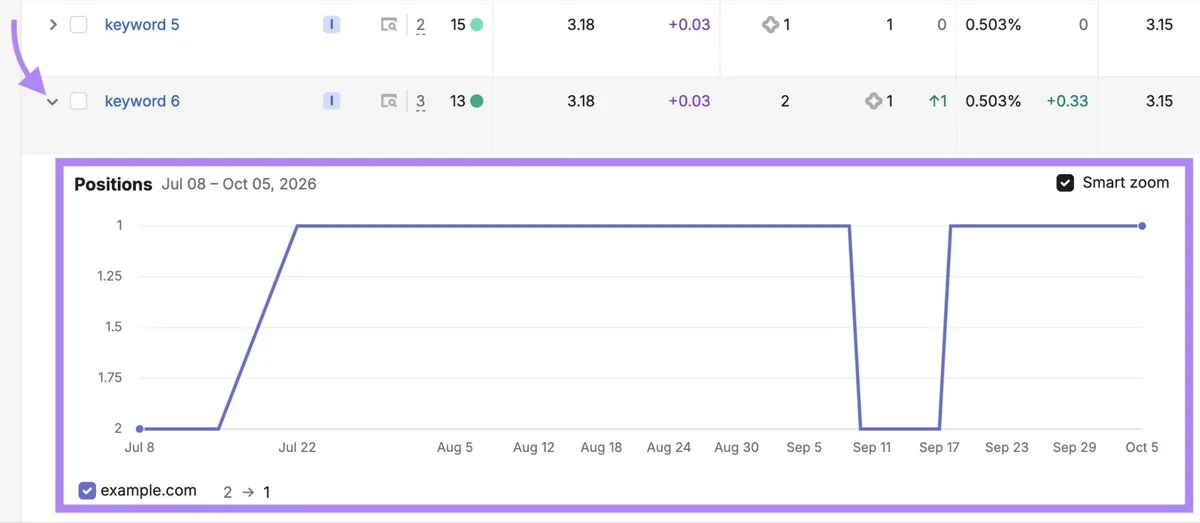Open the keyword 6 link

pyautogui.click(x=142, y=101)
